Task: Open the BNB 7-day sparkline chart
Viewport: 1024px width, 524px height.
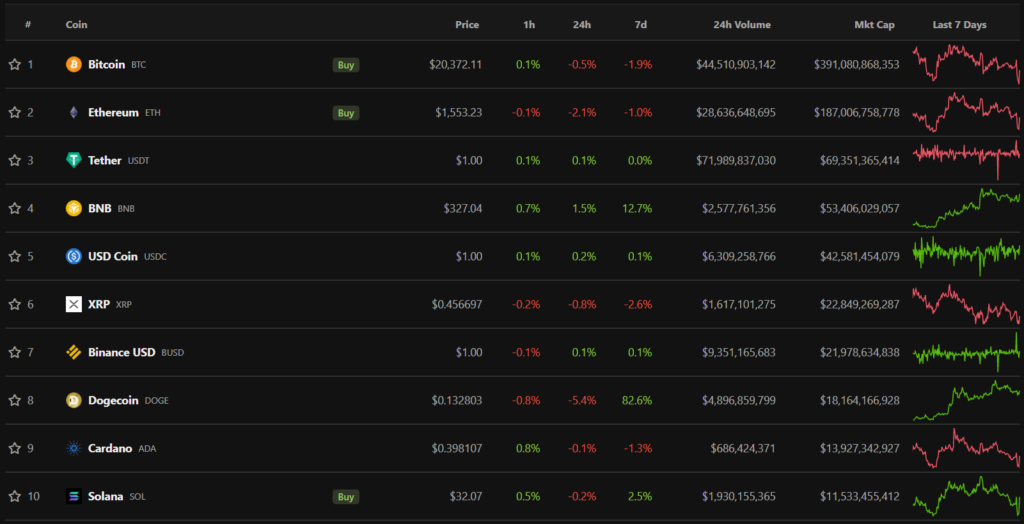Action: point(966,207)
